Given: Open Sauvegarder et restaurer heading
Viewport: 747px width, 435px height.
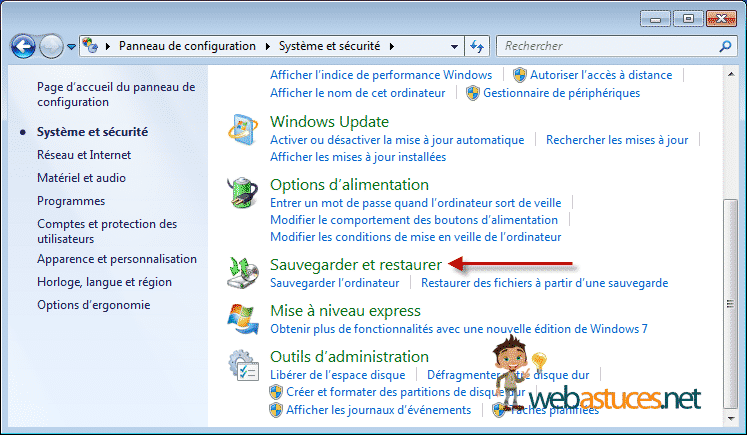Looking at the screenshot, I should 356,264.
